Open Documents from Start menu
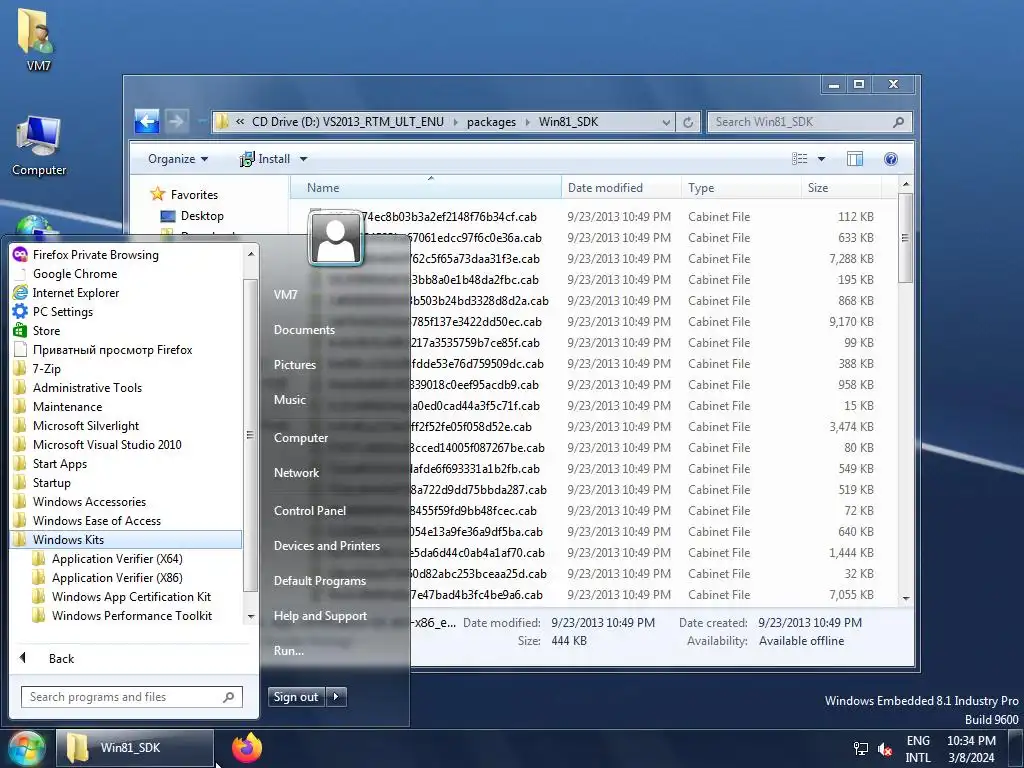Image resolution: width=1024 pixels, height=768 pixels. point(304,330)
